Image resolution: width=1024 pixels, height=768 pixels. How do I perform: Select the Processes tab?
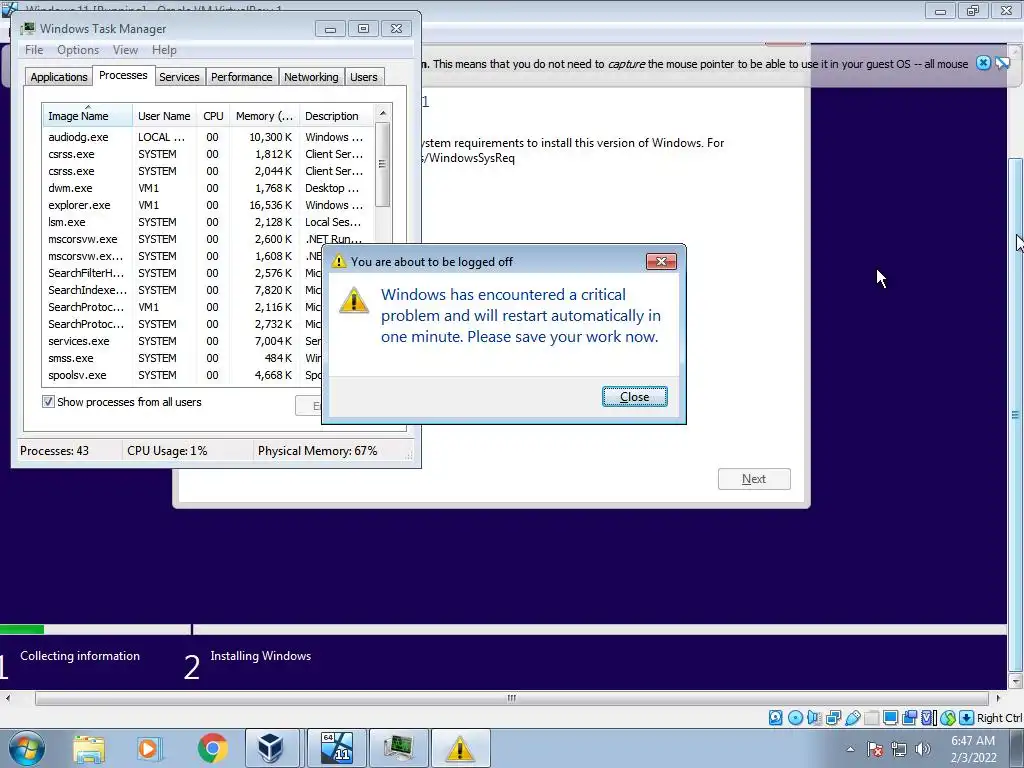tap(123, 75)
